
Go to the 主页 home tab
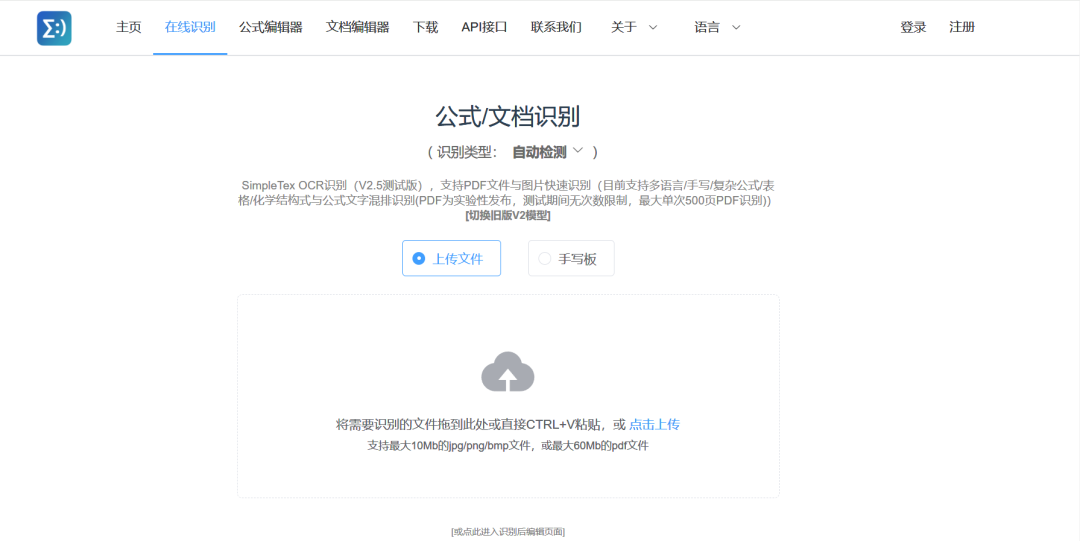[x=129, y=27]
